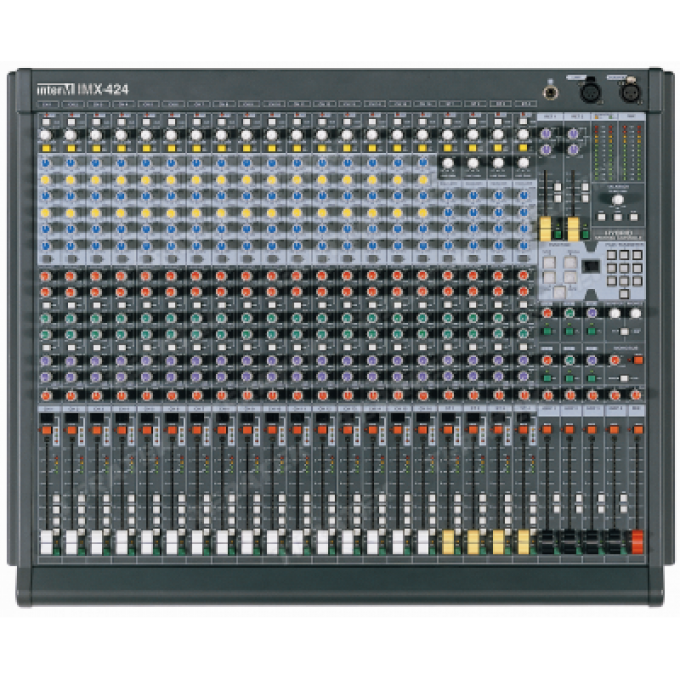Click right small yellow fader in master section
This screenshot has width=680, height=680.
(573, 229)
